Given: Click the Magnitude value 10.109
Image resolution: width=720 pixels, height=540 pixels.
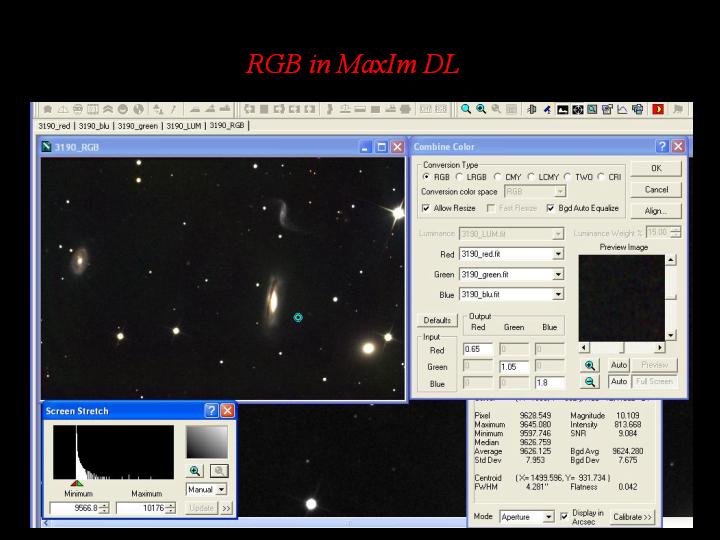Looking at the screenshot, I should [627, 415].
